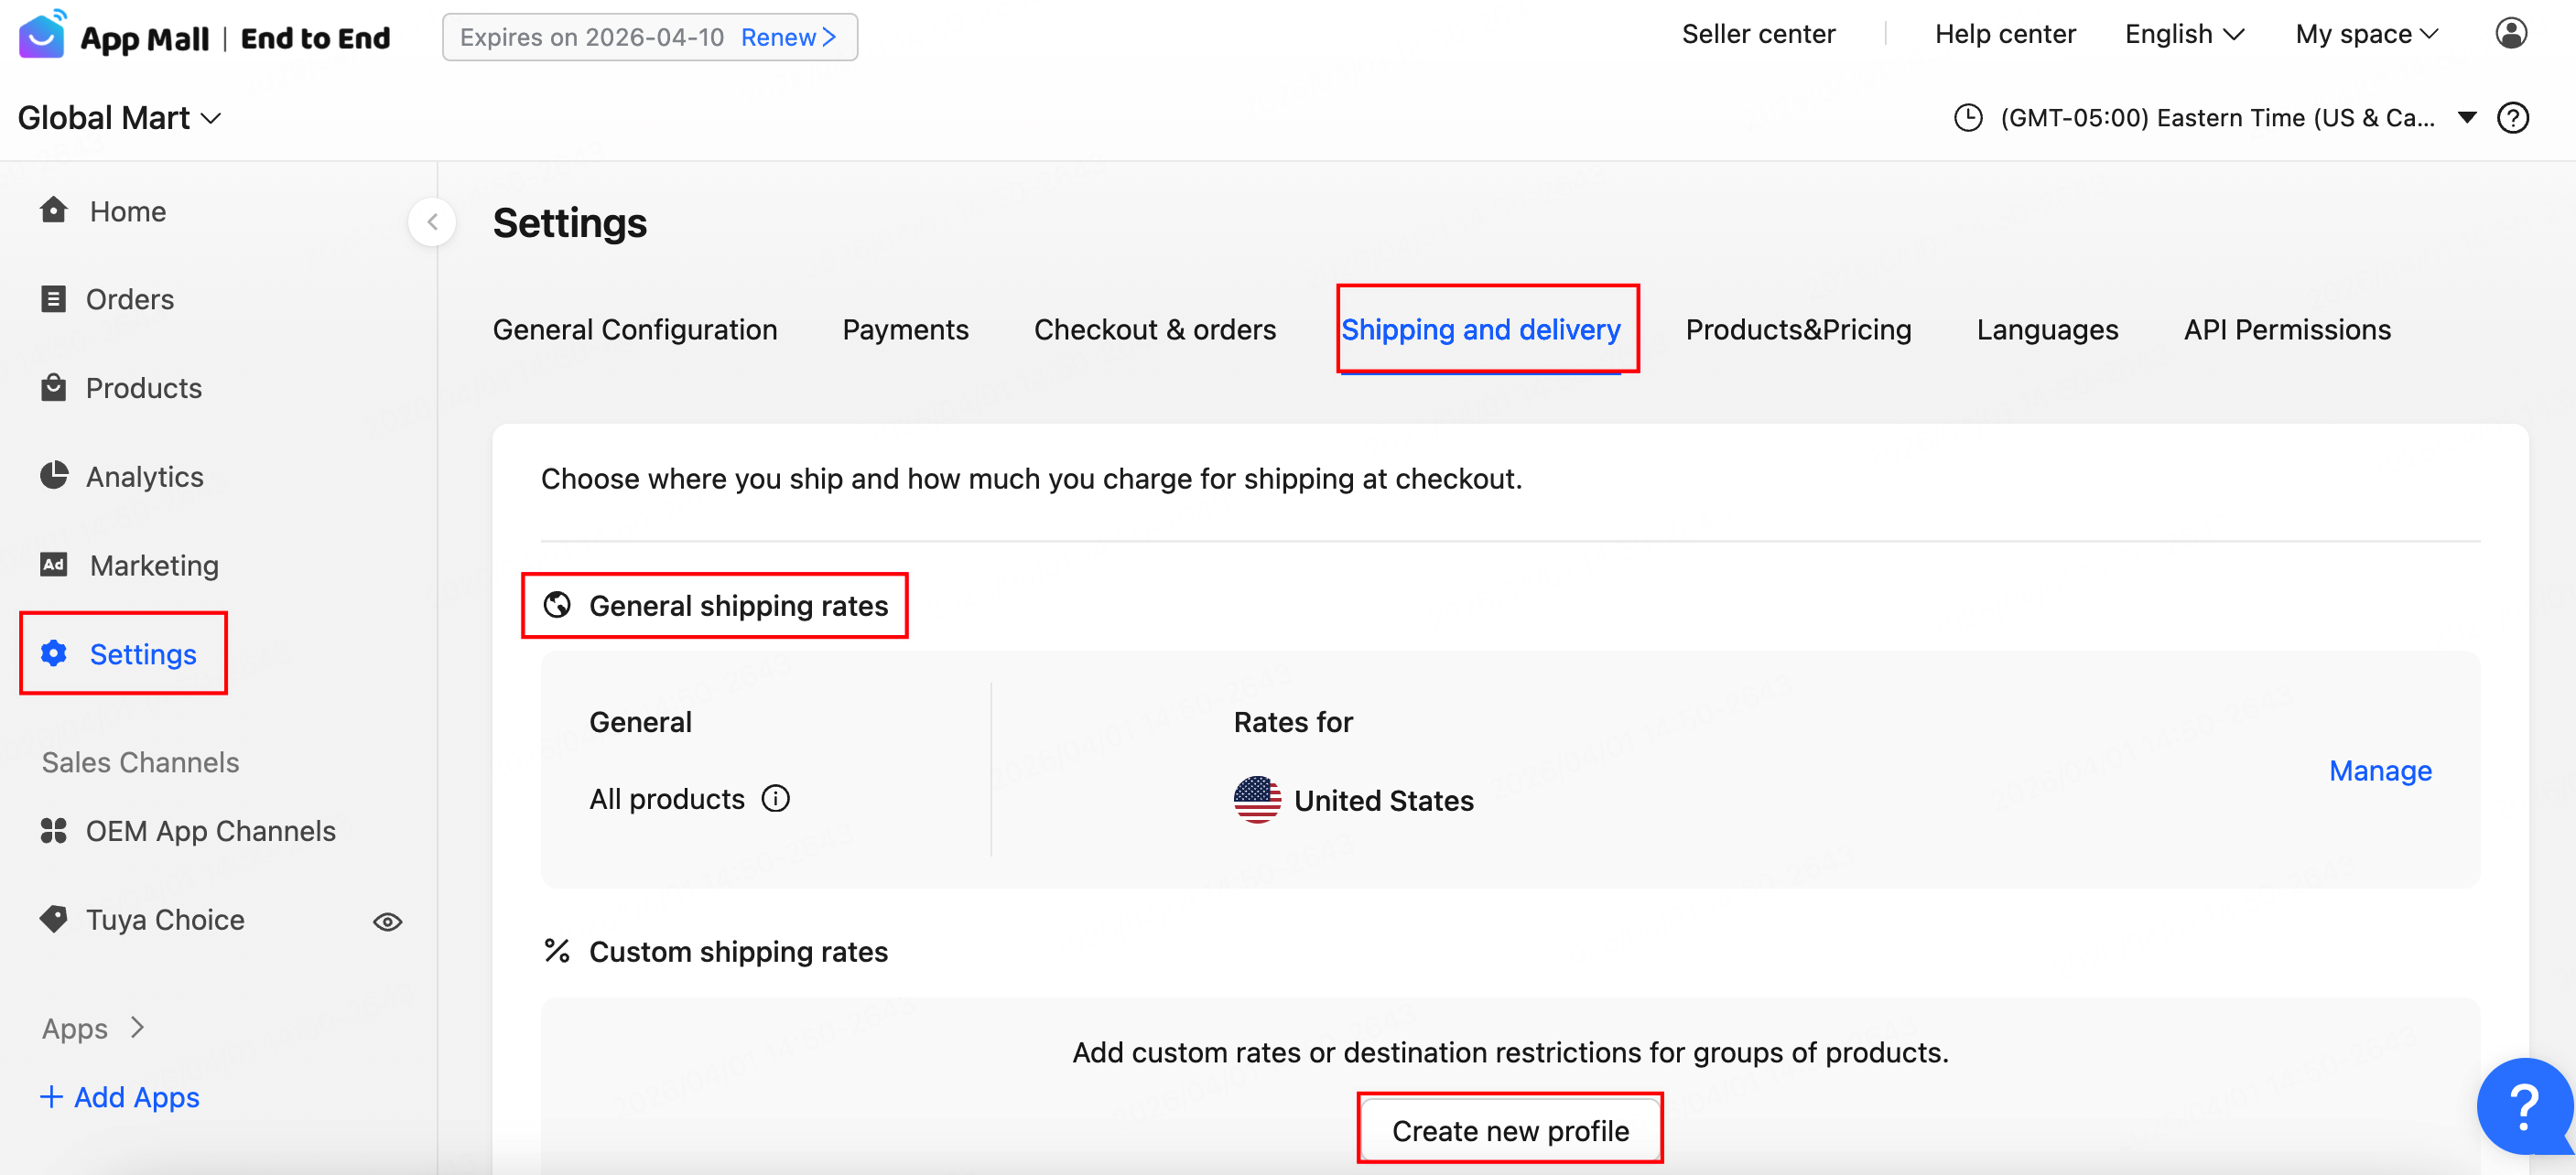Open the blue help chat bubble

pos(2523,1106)
